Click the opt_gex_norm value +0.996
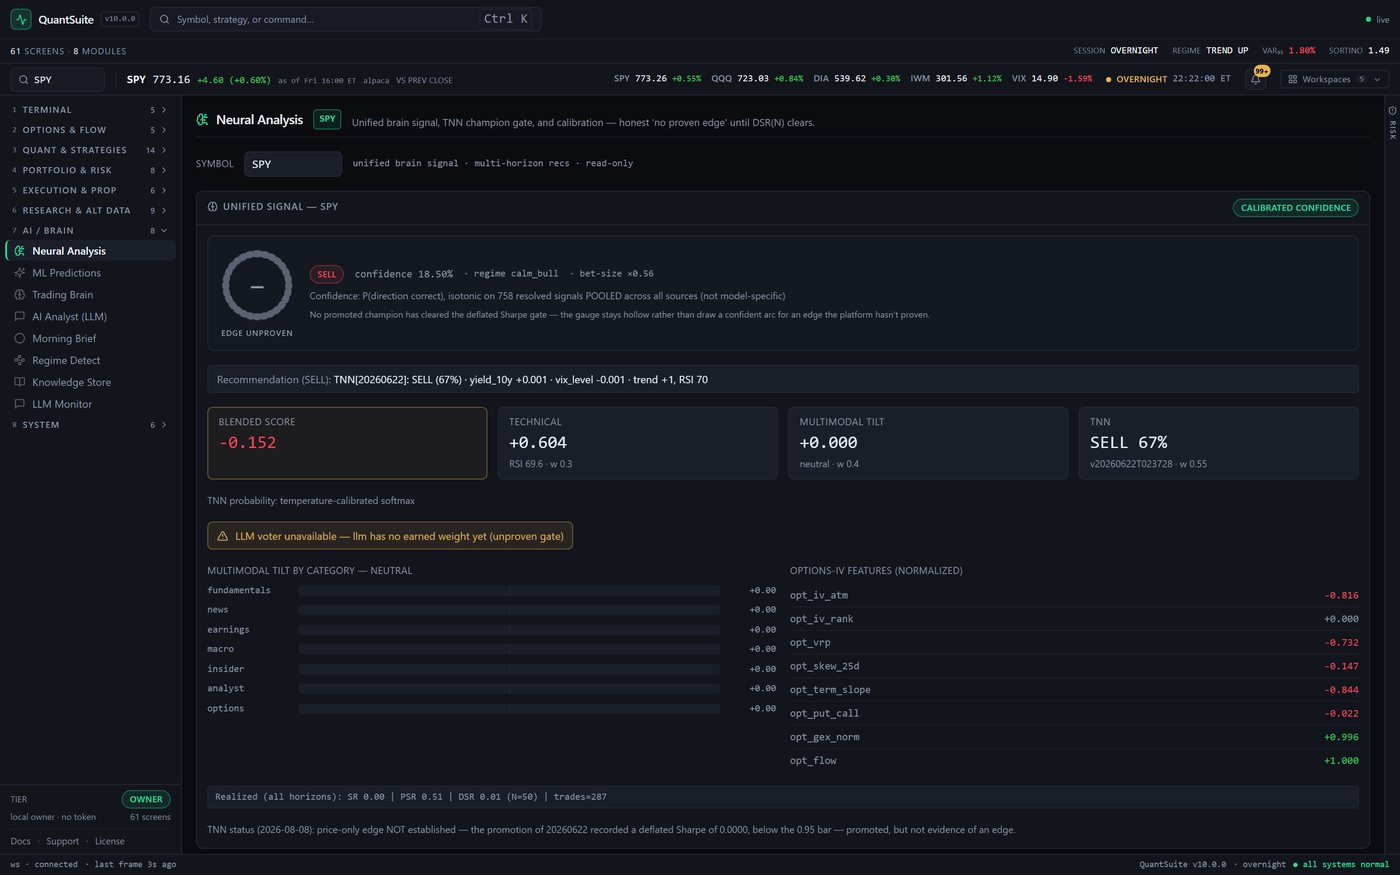 (x=1341, y=737)
